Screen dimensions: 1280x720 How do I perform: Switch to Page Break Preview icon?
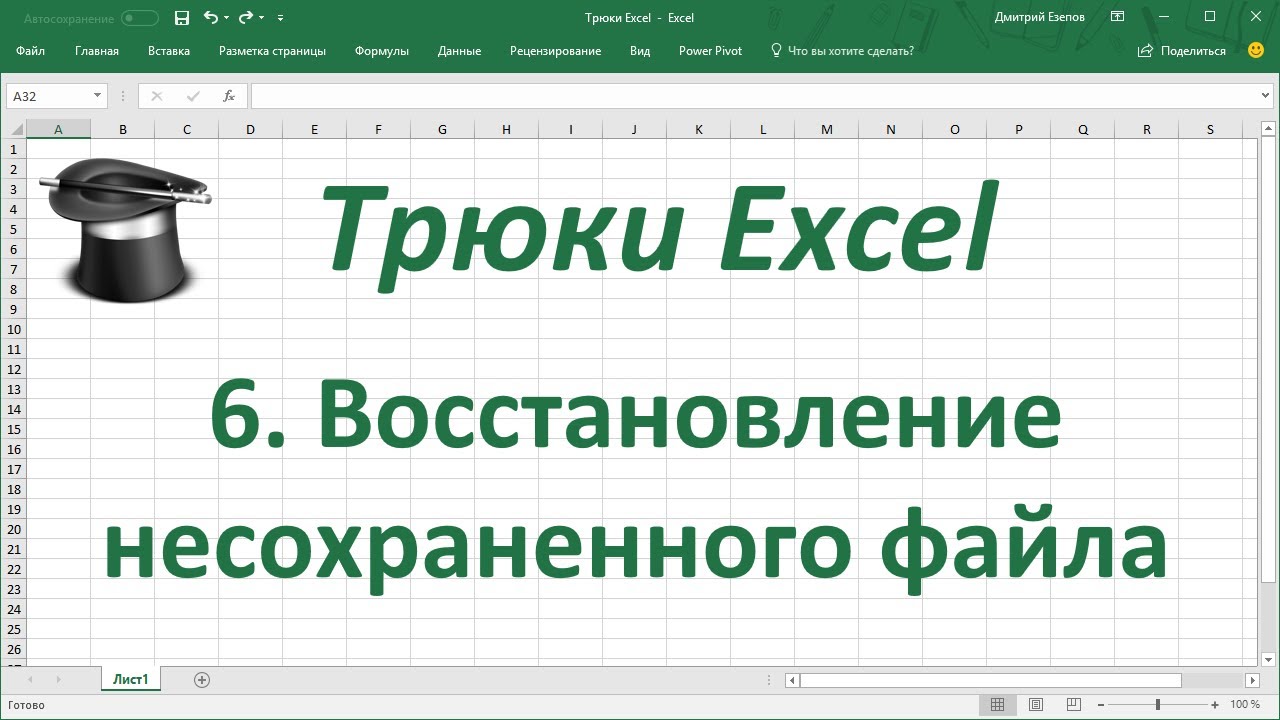pyautogui.click(x=1072, y=705)
